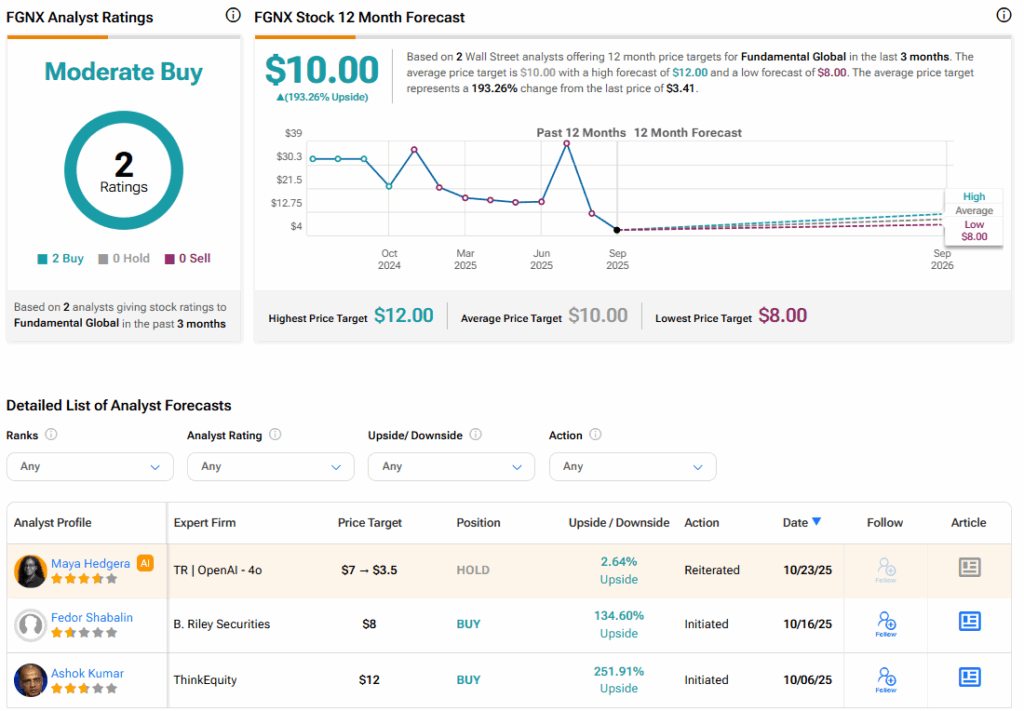Open article icon for B. Riley Securities row

tap(968, 622)
